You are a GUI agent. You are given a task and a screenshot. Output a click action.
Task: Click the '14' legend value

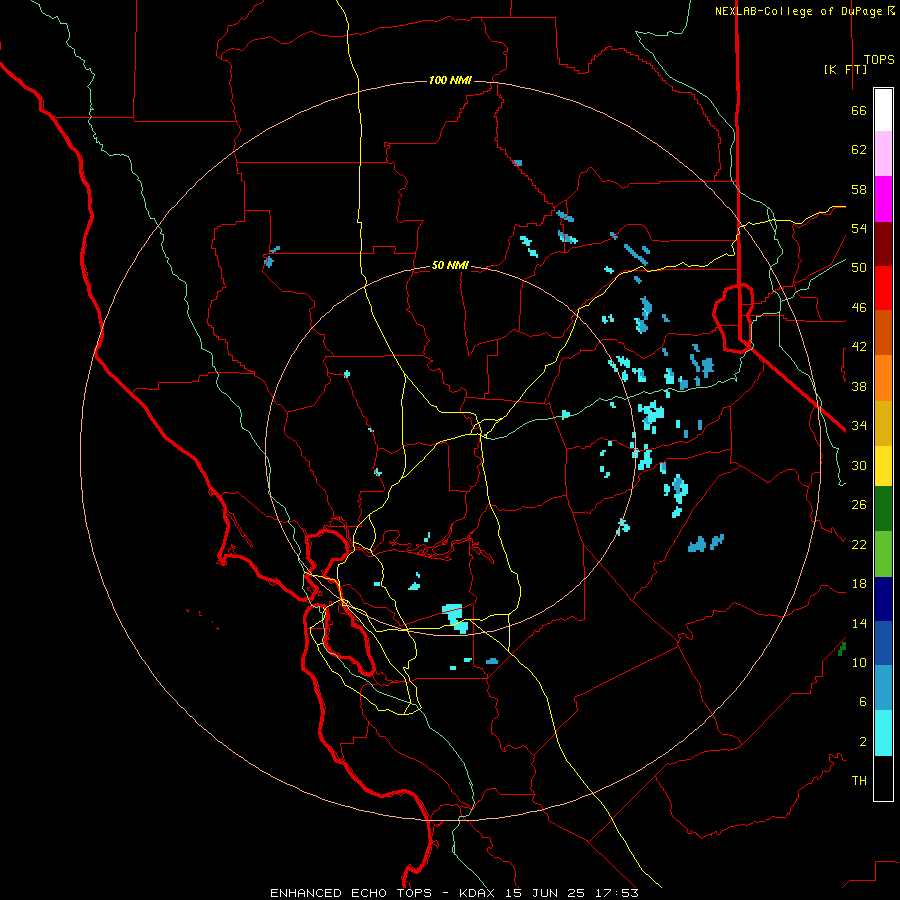click(x=859, y=623)
